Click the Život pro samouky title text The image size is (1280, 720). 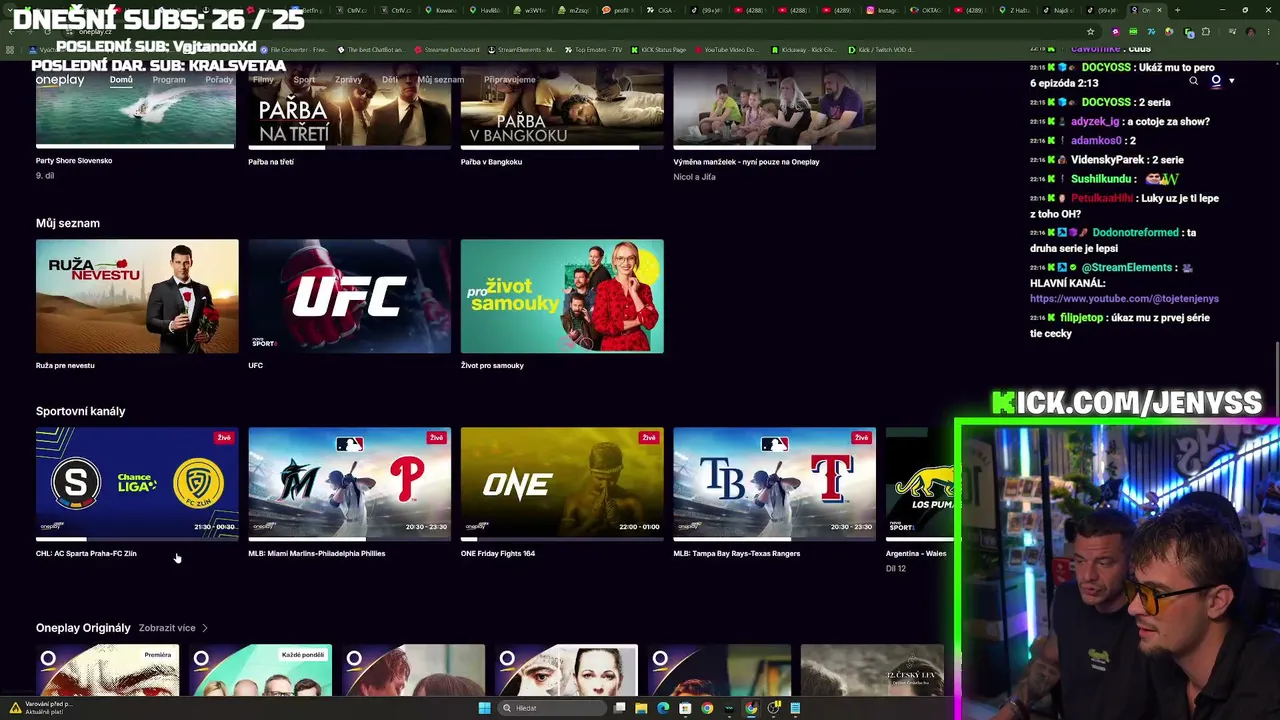(x=492, y=366)
